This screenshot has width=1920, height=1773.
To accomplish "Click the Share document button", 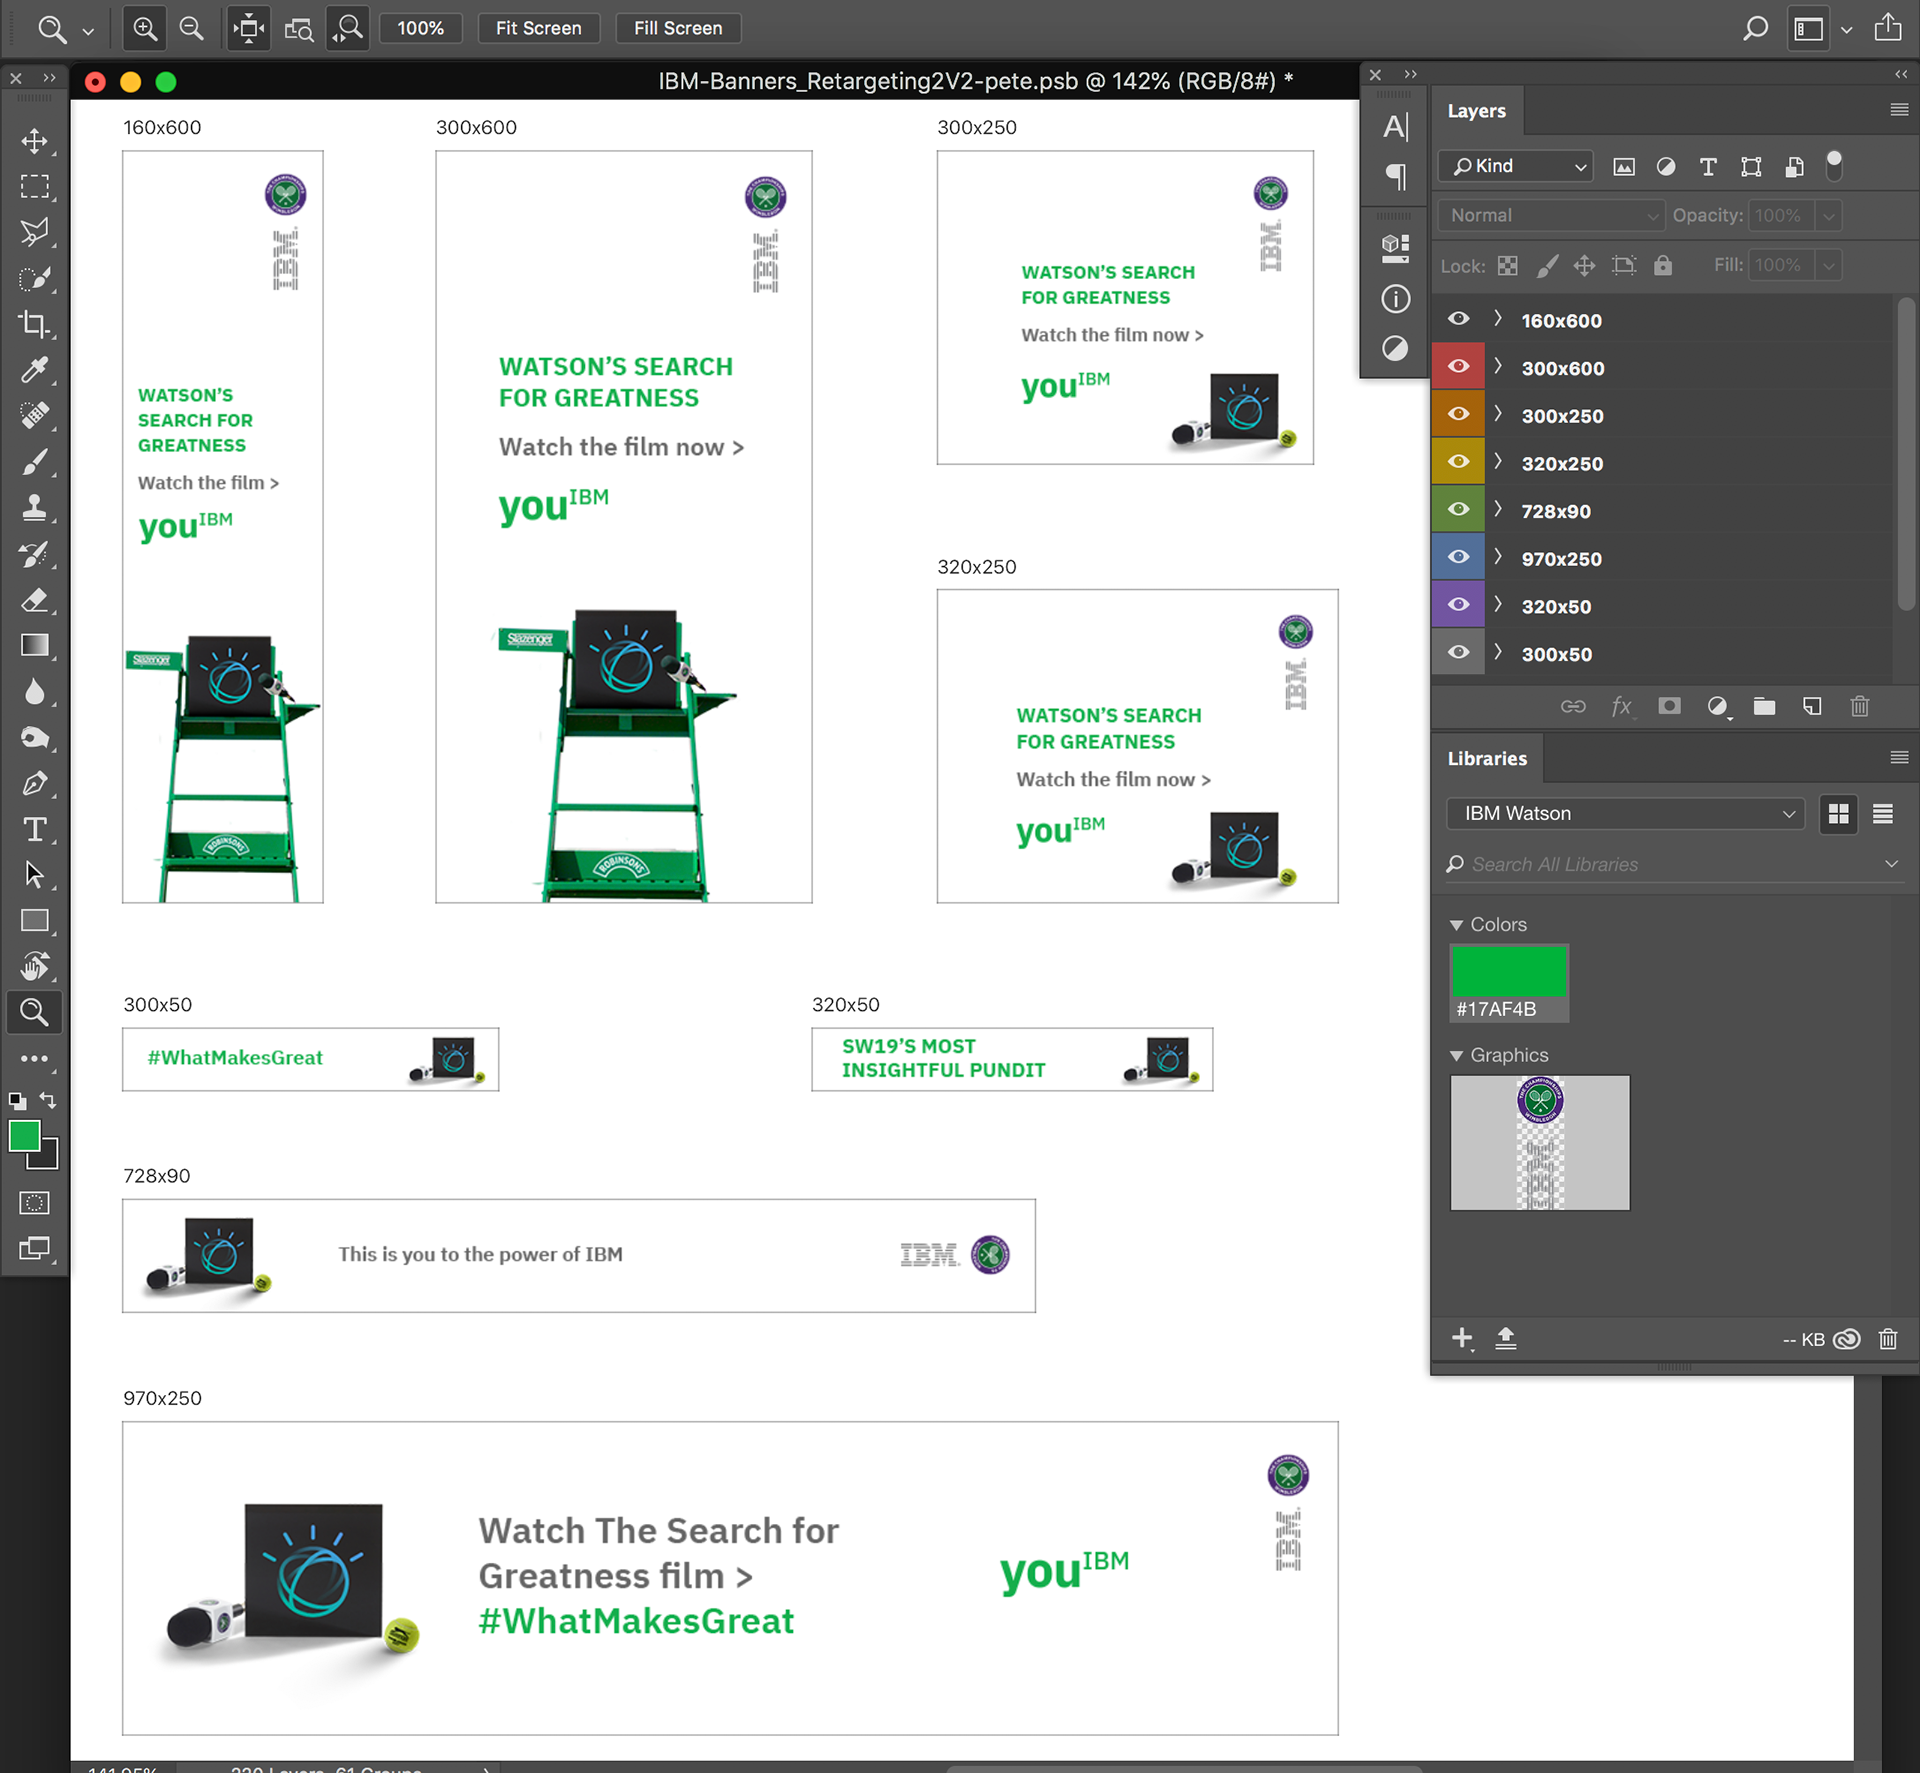I will tap(1888, 27).
